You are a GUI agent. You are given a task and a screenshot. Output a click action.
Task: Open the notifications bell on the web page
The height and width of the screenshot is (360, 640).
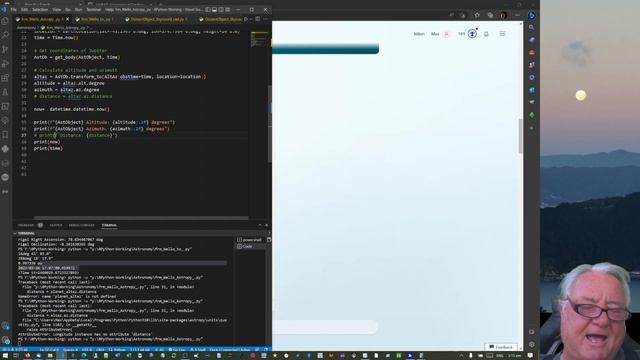click(486, 34)
